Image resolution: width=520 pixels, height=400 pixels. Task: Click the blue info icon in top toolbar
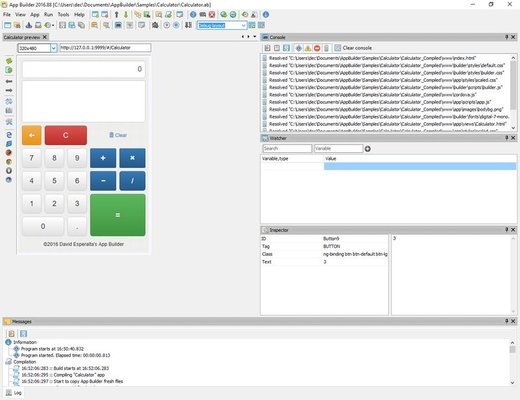pos(266,15)
